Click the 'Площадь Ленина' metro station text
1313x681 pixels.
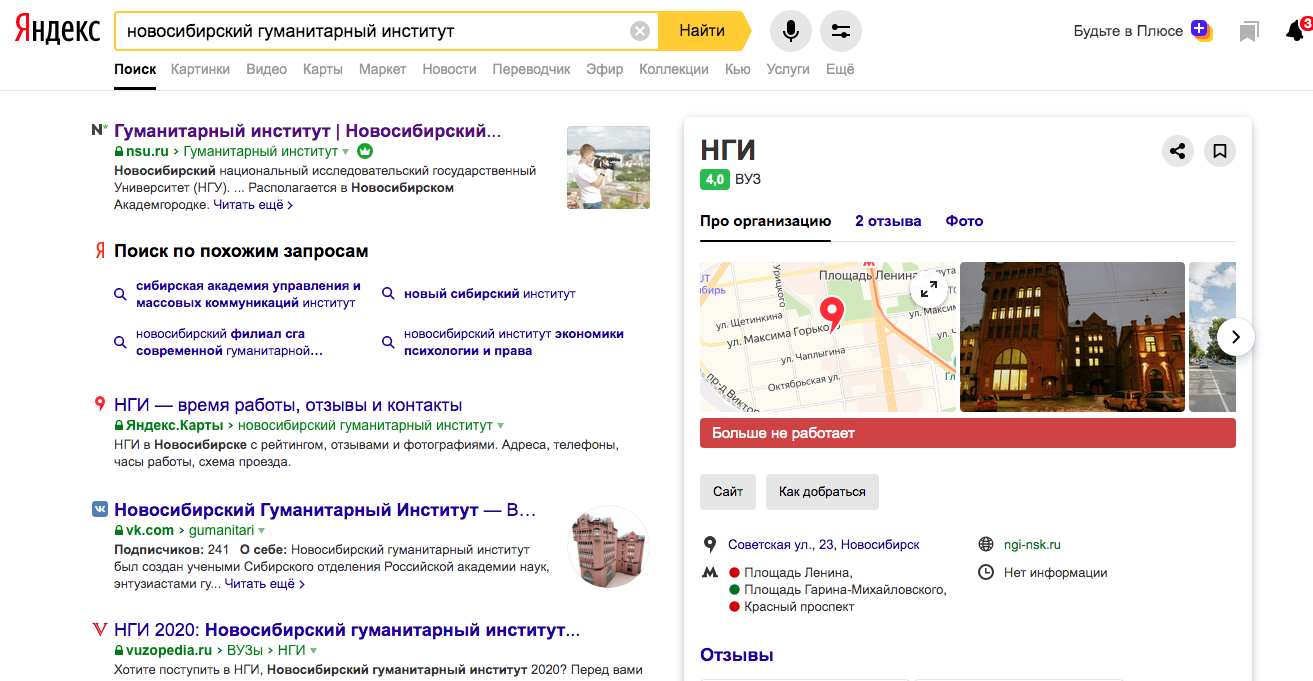pos(797,573)
